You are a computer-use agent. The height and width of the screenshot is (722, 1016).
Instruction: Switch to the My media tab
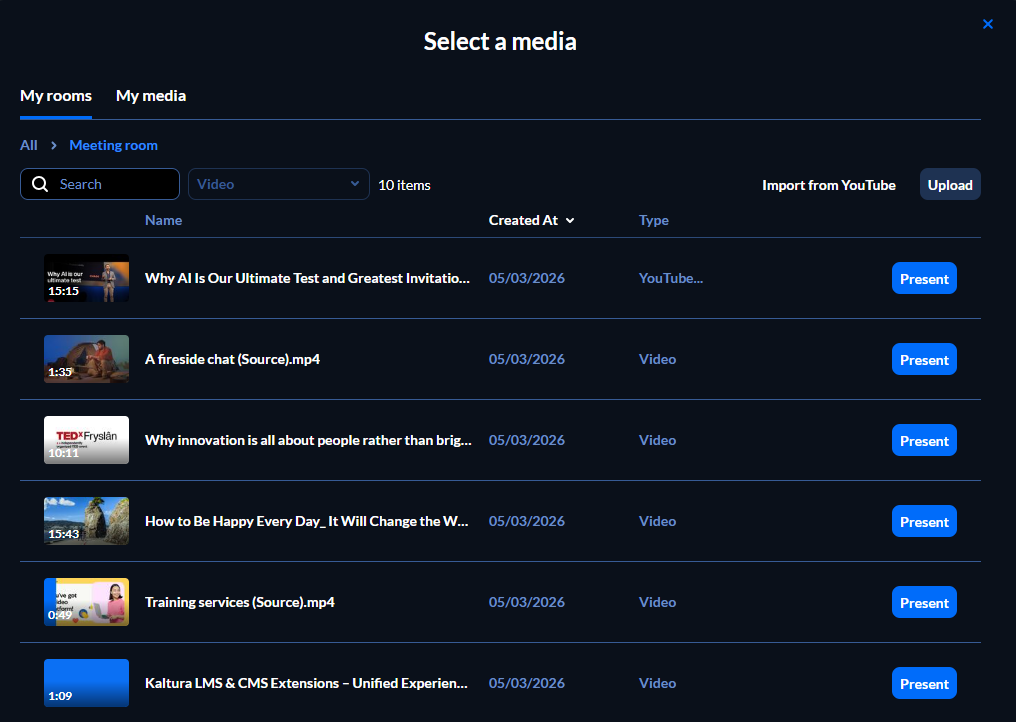[x=151, y=96]
